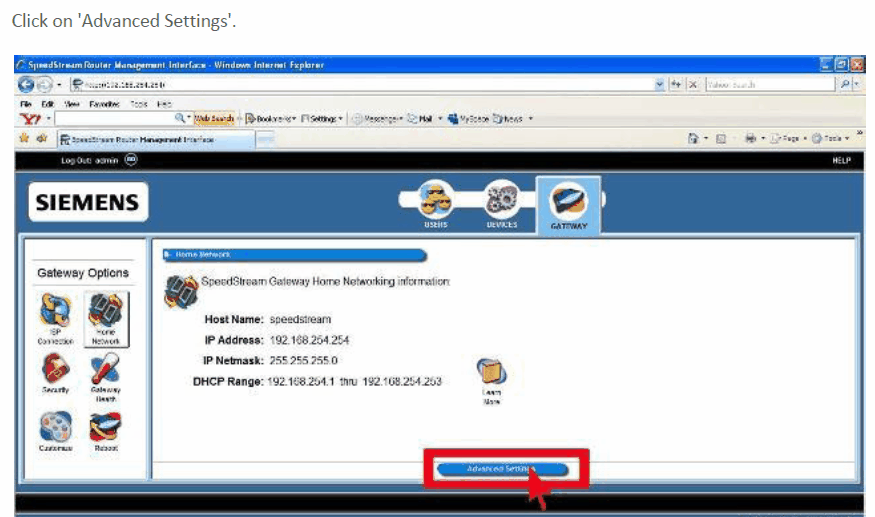Open the Devices gears icon

[501, 200]
